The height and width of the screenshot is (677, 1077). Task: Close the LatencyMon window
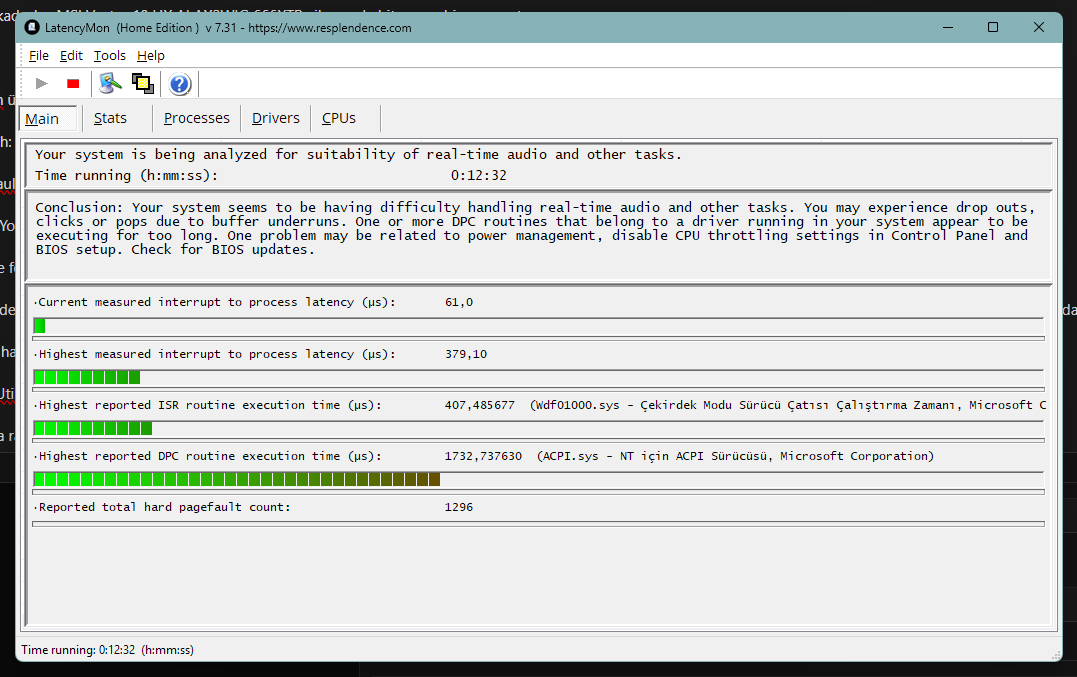click(x=1039, y=27)
